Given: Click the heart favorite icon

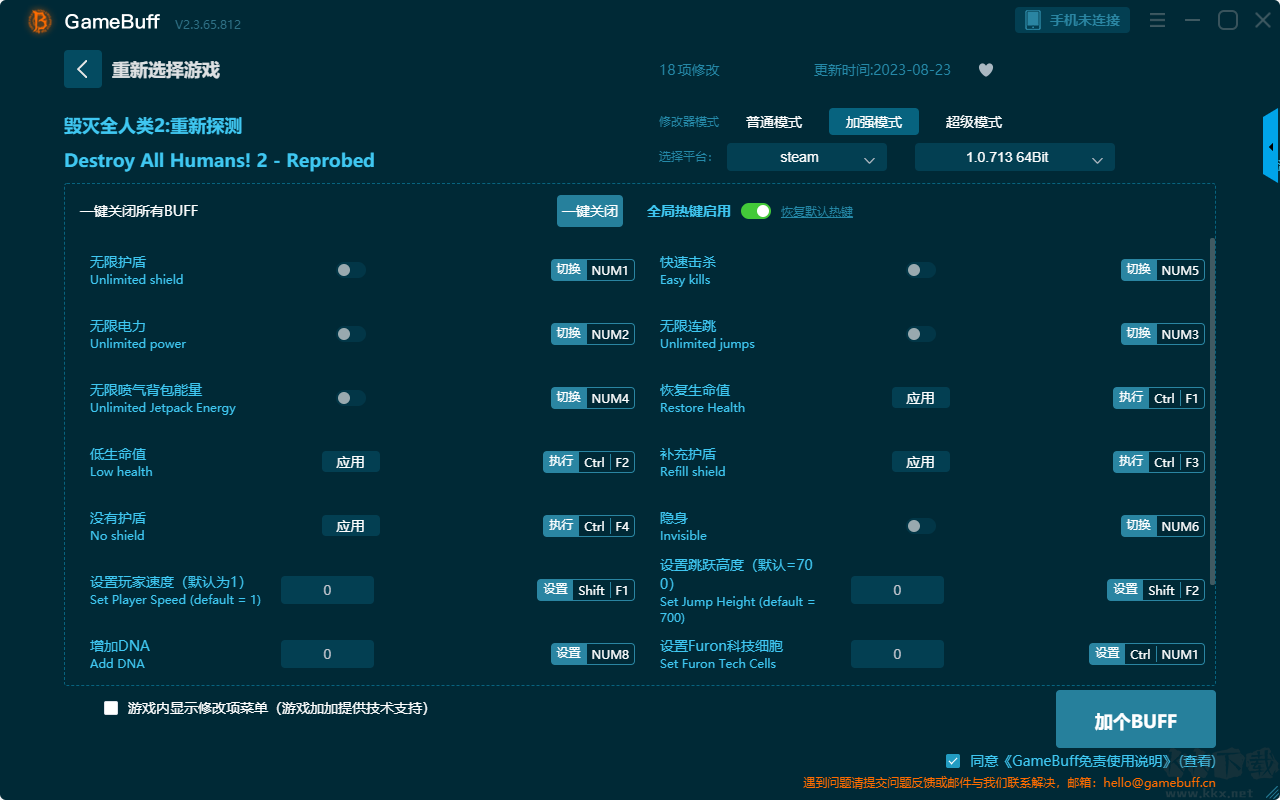Looking at the screenshot, I should pyautogui.click(x=986, y=70).
